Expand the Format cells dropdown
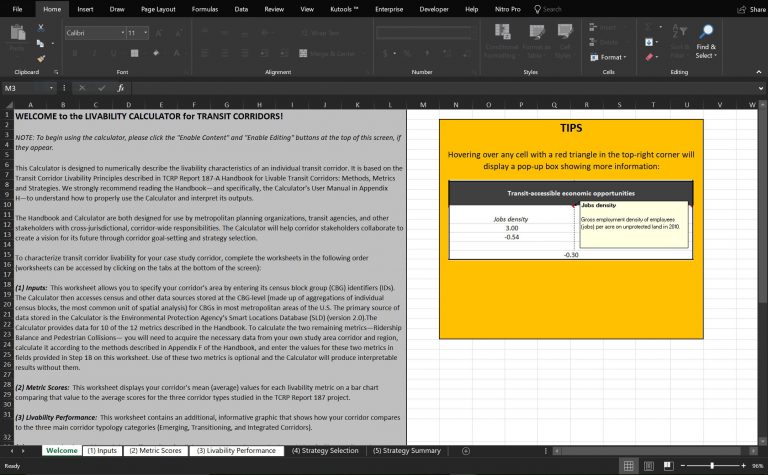The image size is (768, 475). [x=612, y=57]
